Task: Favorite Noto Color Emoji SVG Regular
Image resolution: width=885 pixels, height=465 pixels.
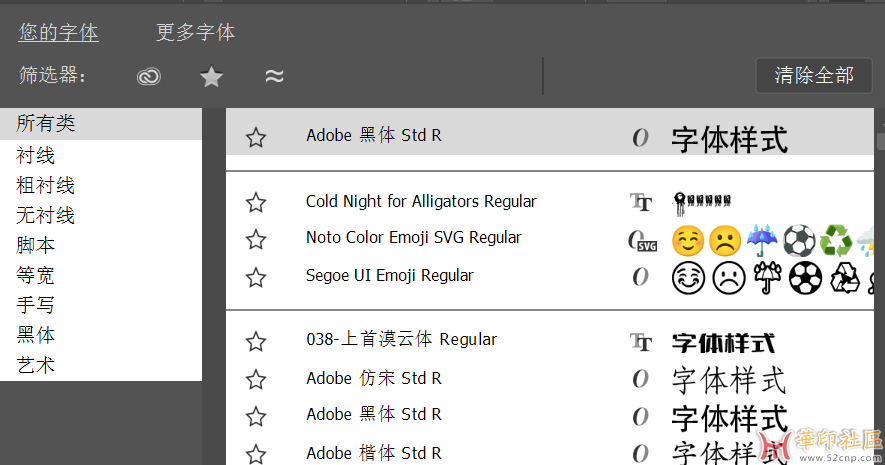Action: click(x=256, y=239)
